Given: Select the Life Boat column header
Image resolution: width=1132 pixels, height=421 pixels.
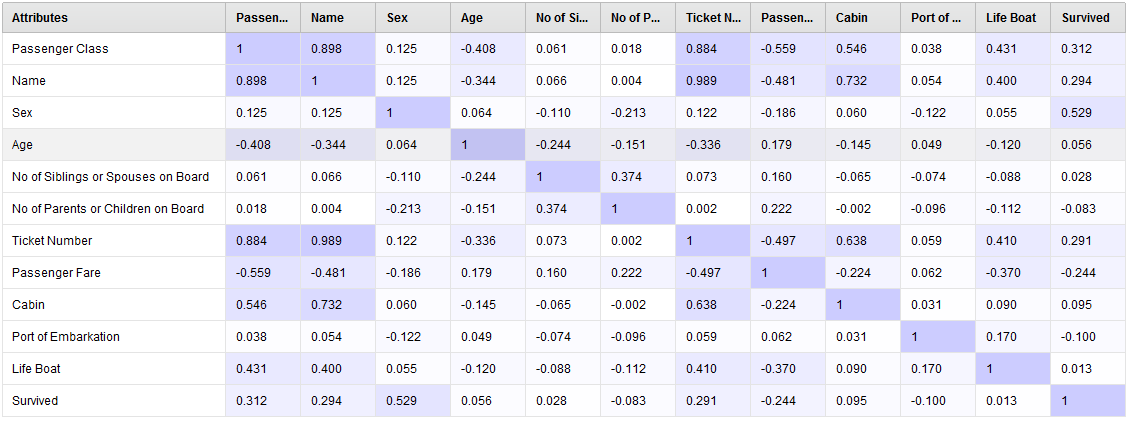Looking at the screenshot, I should tap(1012, 17).
